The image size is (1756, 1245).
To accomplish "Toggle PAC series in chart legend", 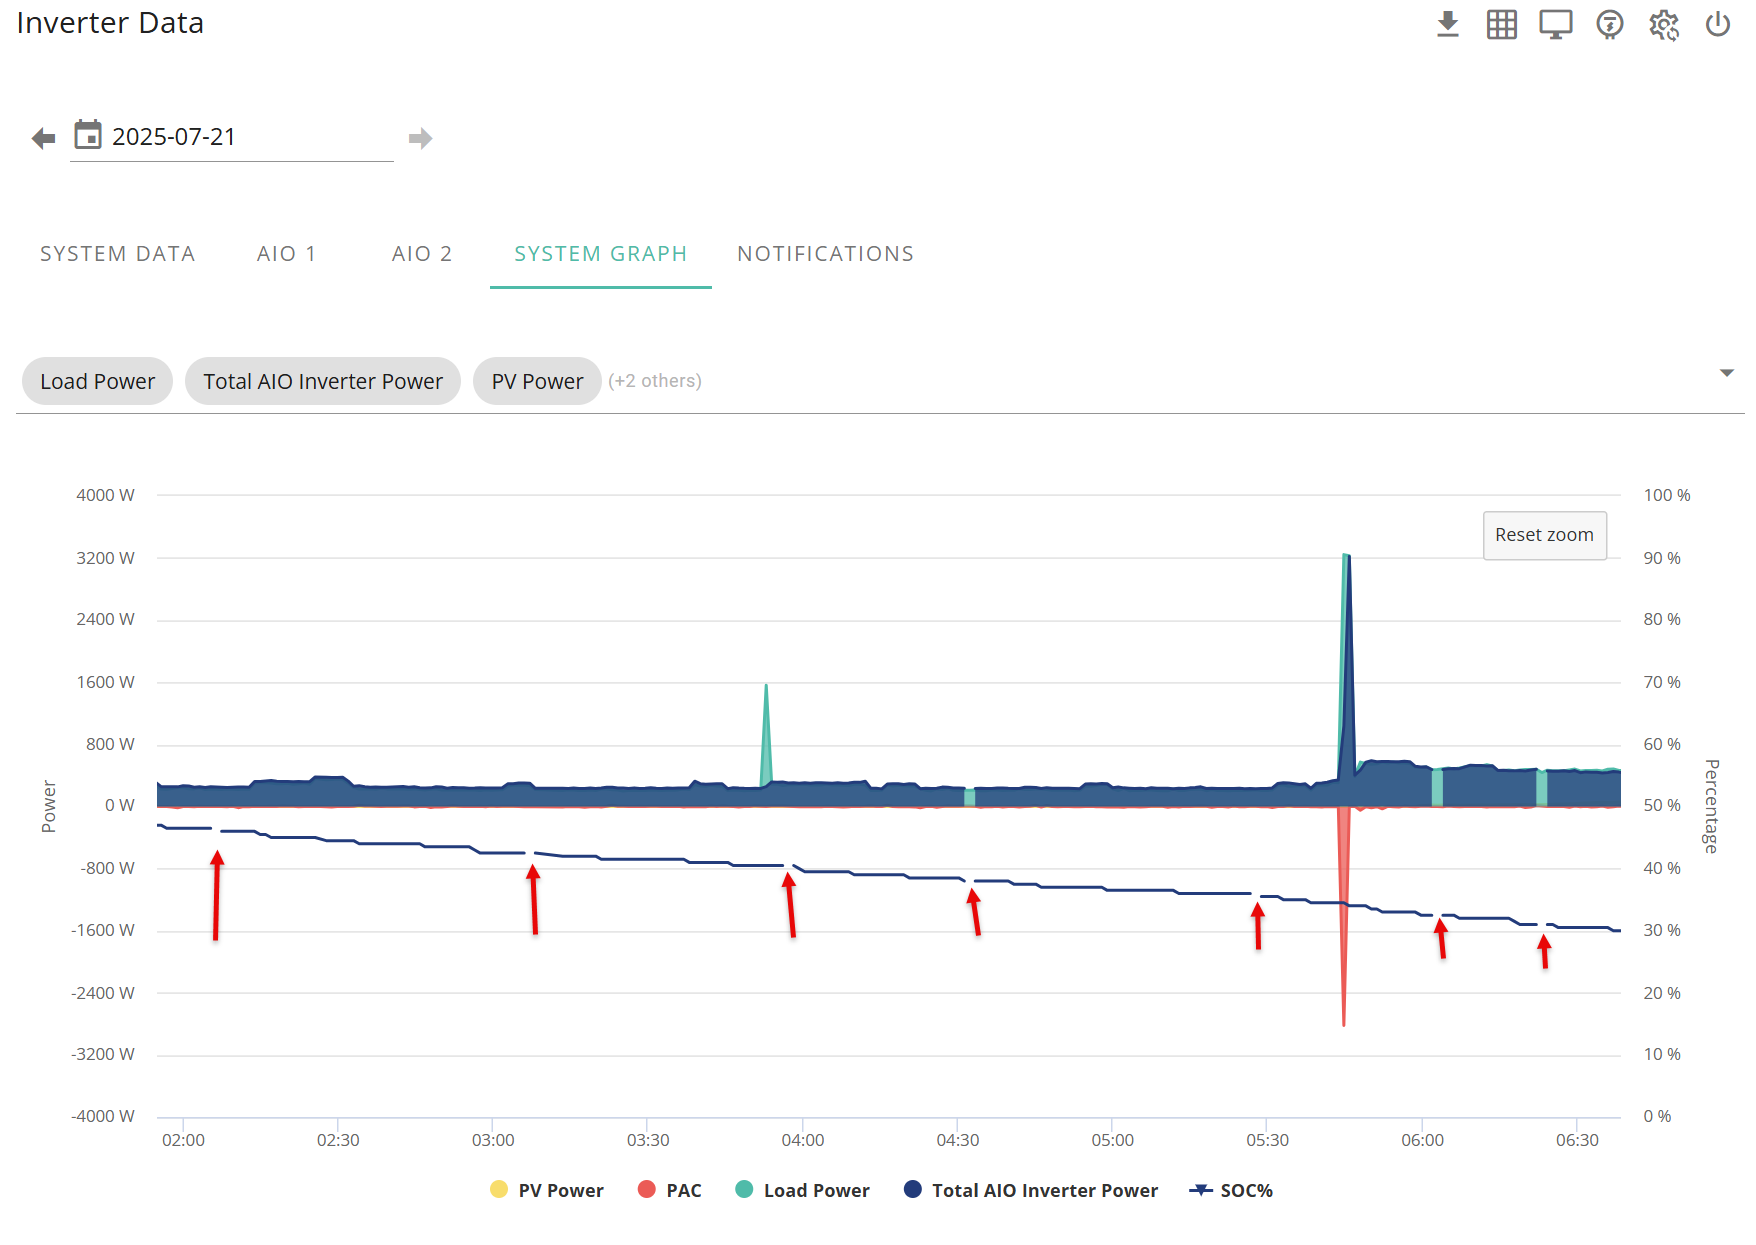I will point(669,1190).
